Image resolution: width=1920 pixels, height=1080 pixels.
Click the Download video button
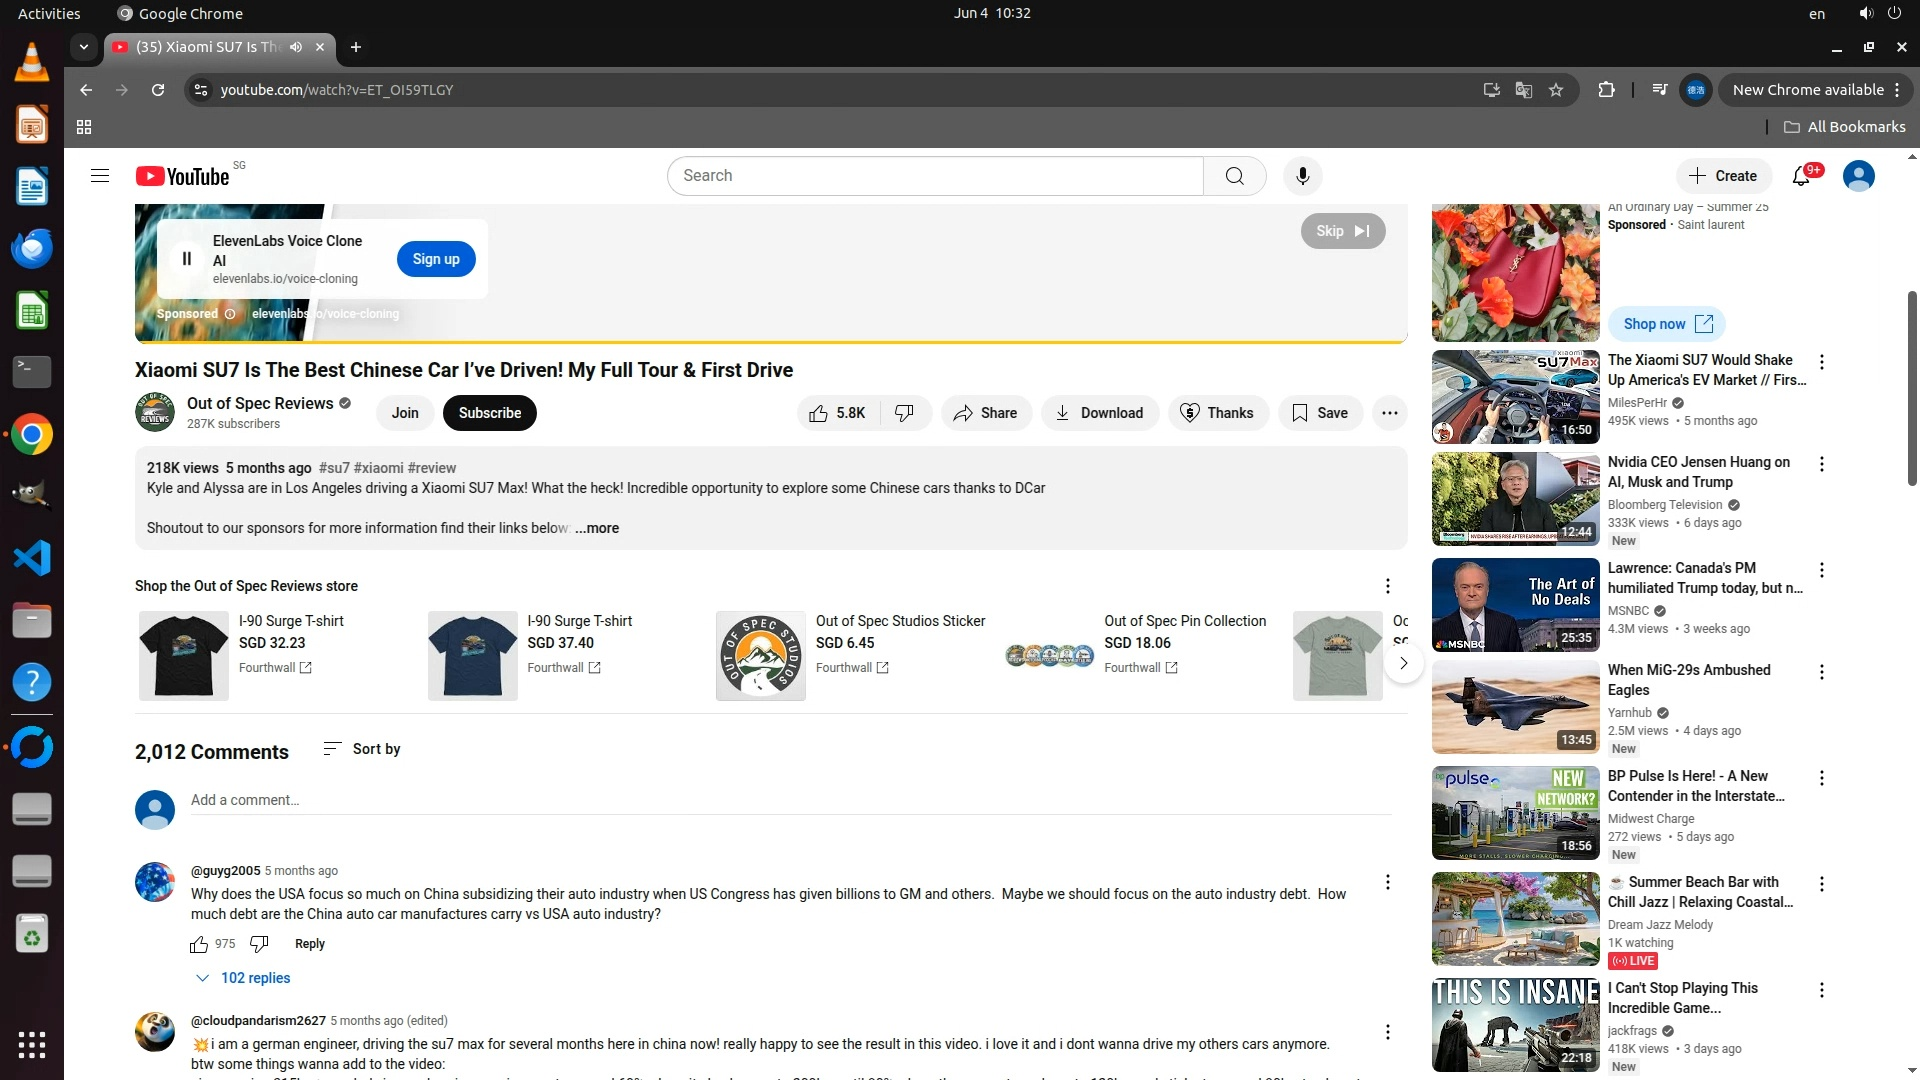click(1099, 413)
